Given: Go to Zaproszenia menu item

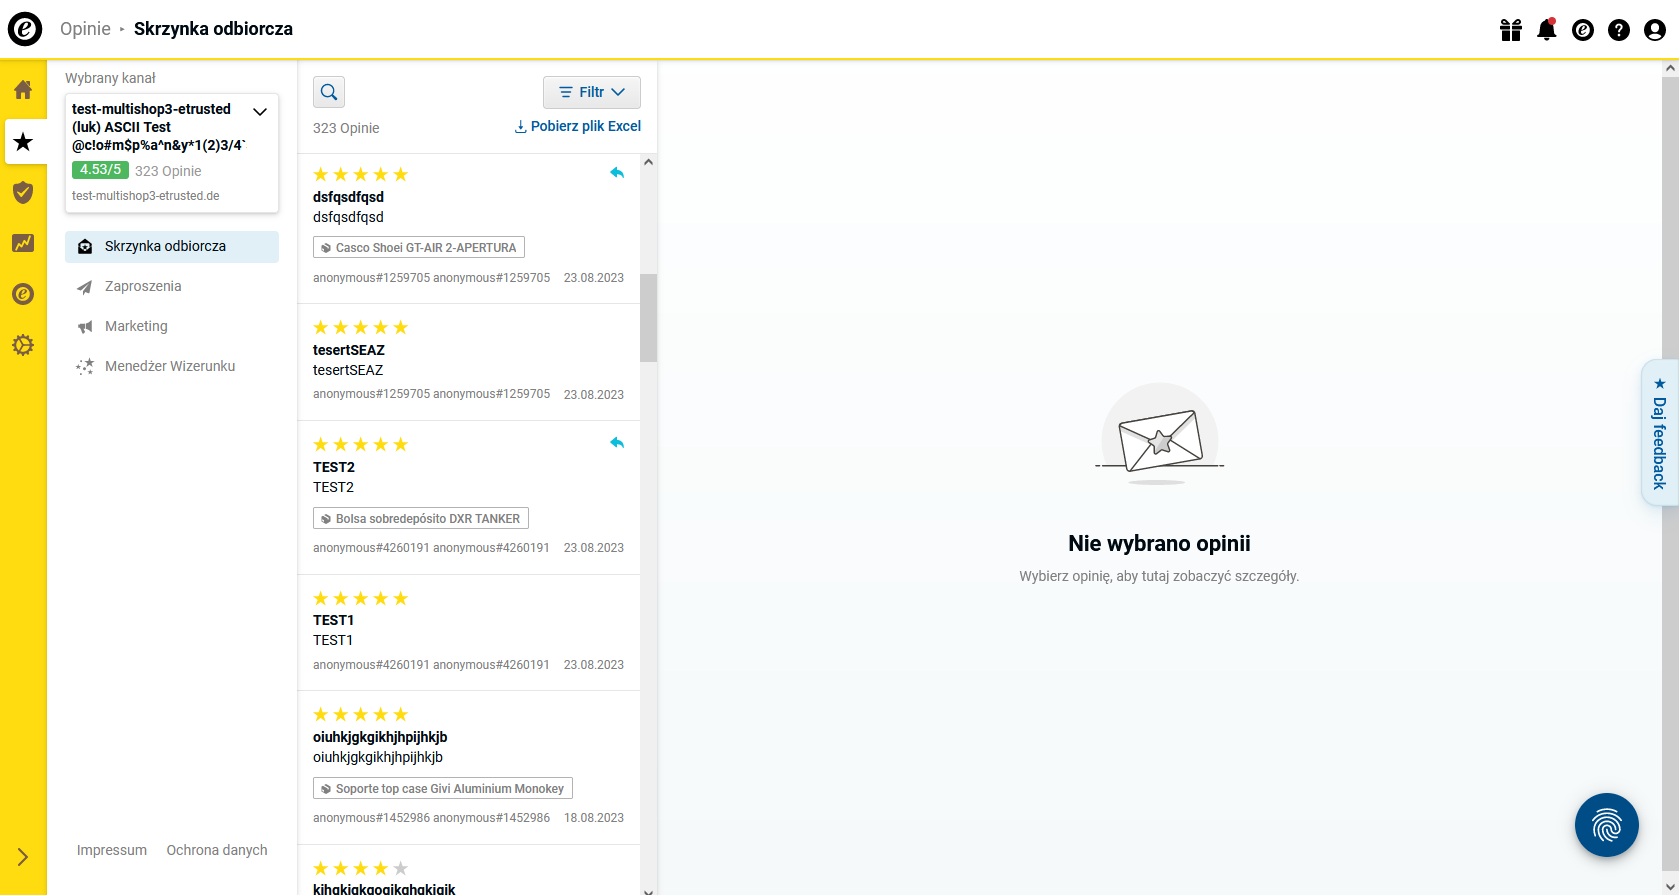Looking at the screenshot, I should click(x=143, y=286).
